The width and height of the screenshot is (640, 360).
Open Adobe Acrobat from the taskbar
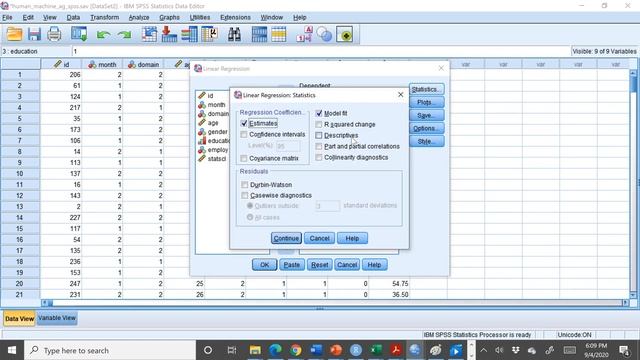click(x=396, y=350)
